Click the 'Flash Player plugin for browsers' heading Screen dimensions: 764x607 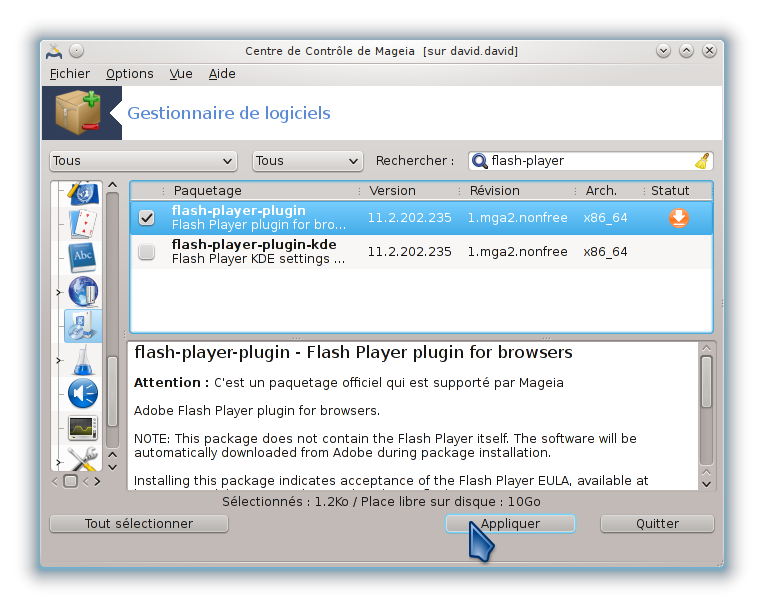(x=439, y=352)
